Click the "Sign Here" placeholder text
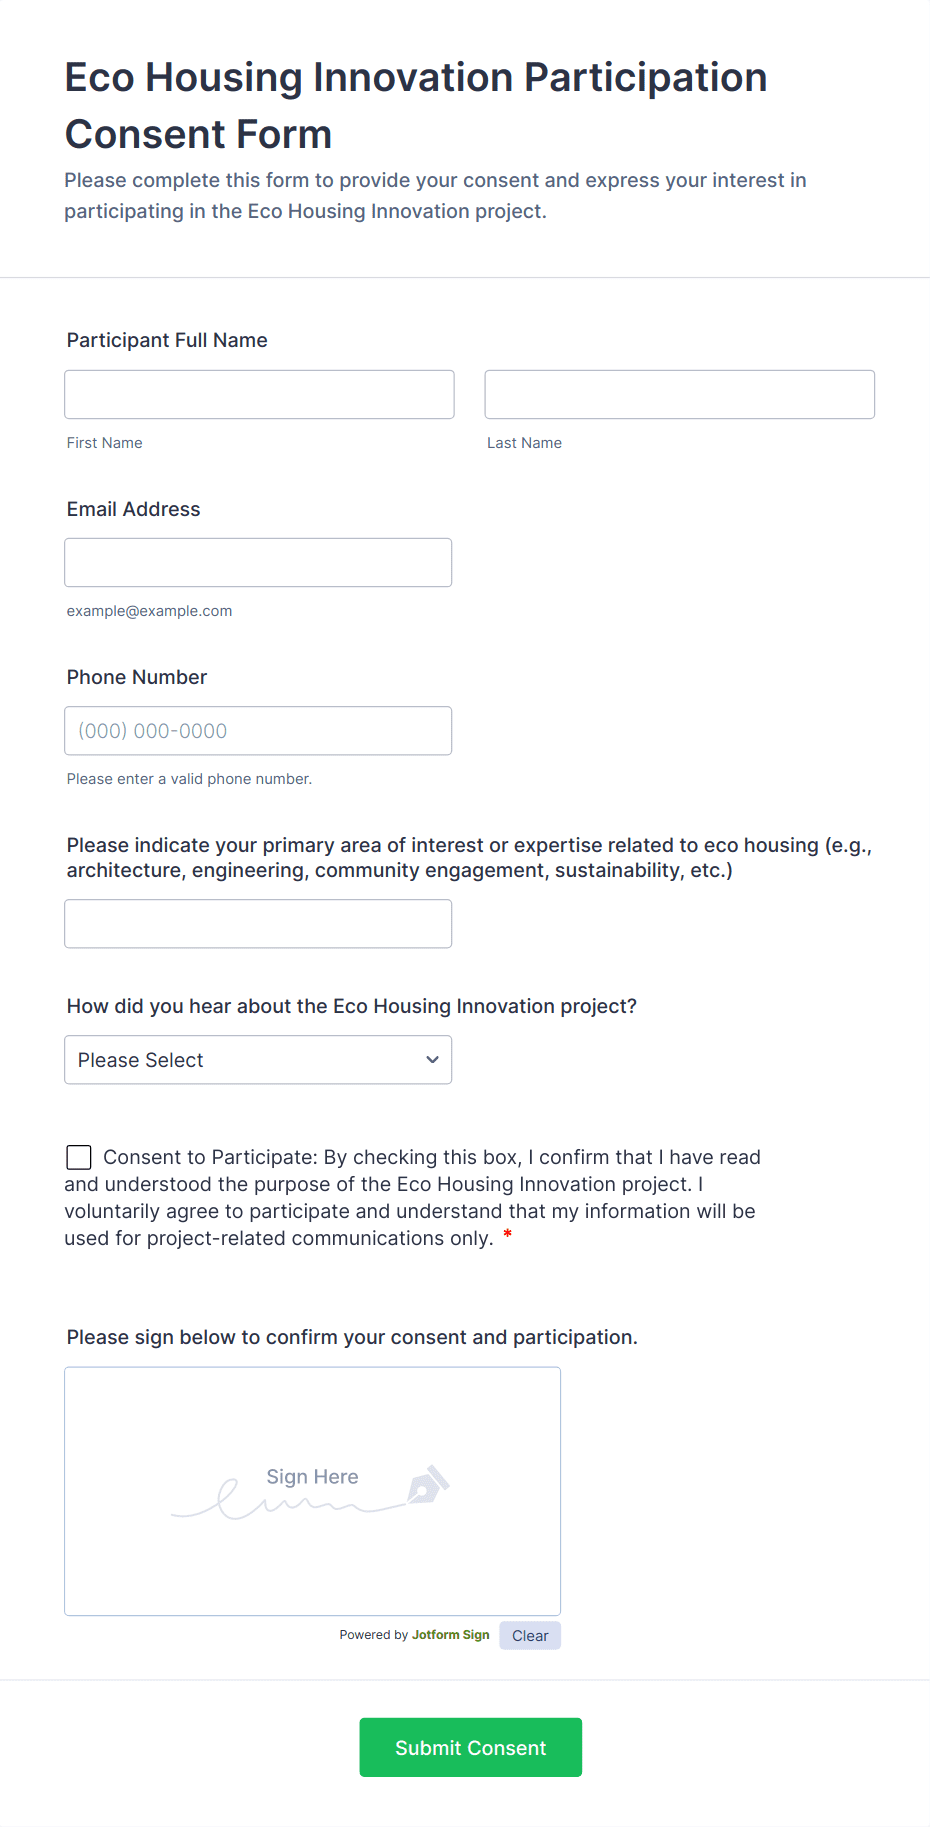The image size is (930, 1827). tap(312, 1477)
